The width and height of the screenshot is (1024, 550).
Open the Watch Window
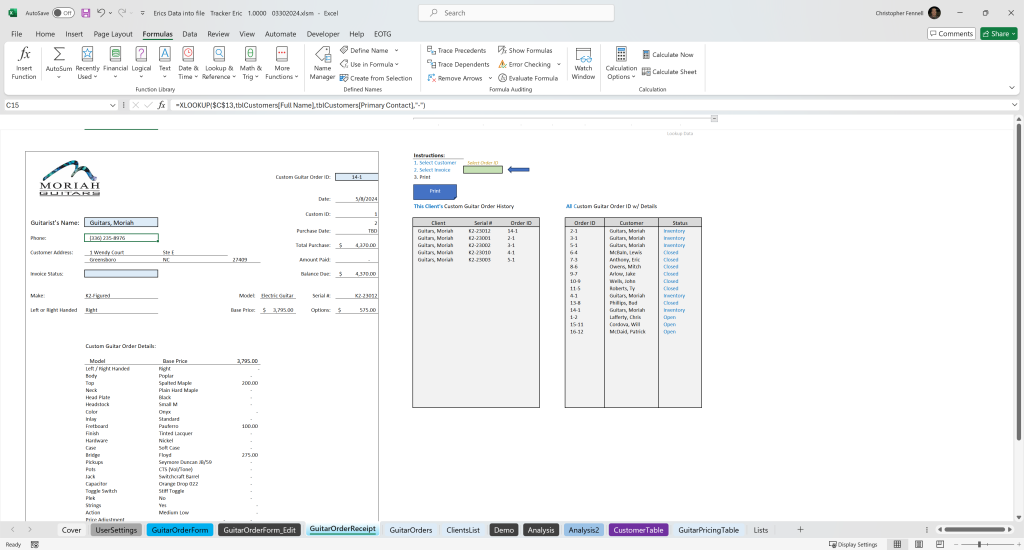click(583, 63)
